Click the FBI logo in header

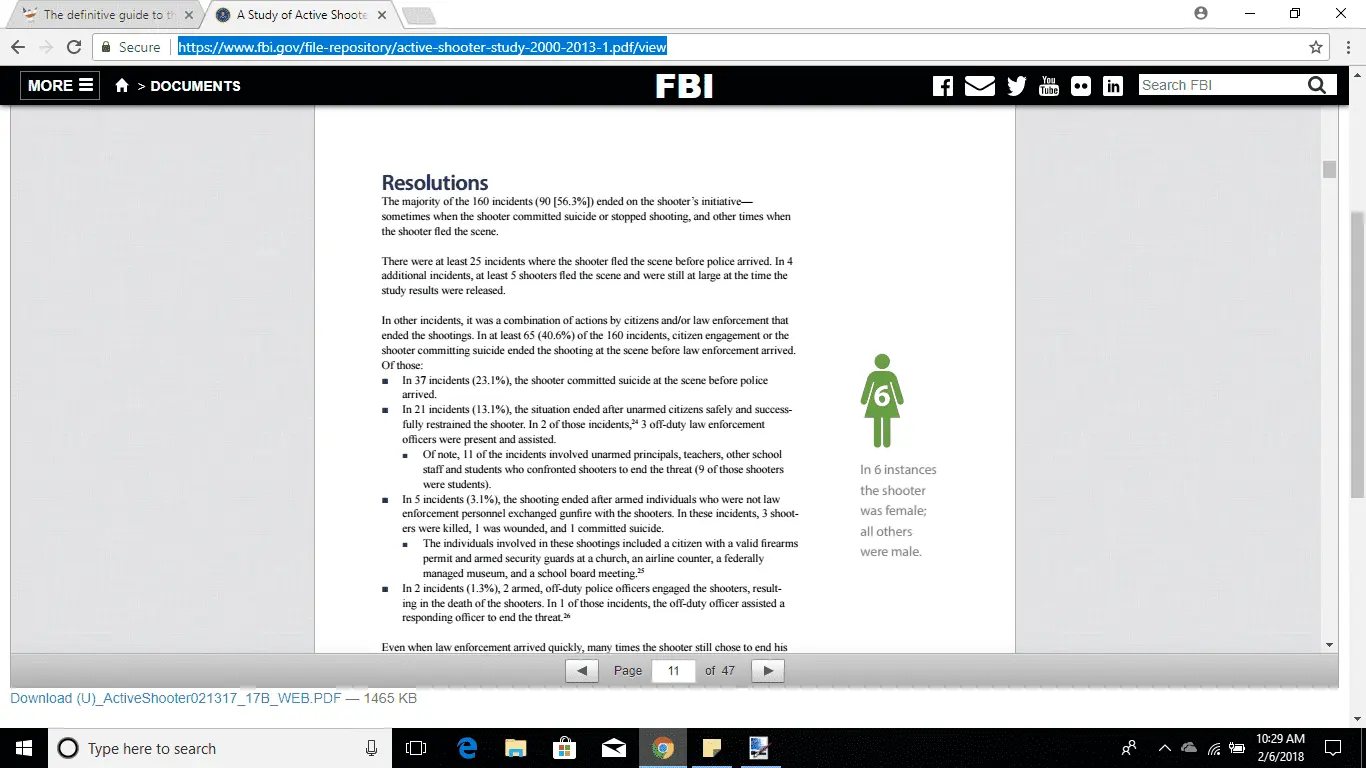[684, 86]
